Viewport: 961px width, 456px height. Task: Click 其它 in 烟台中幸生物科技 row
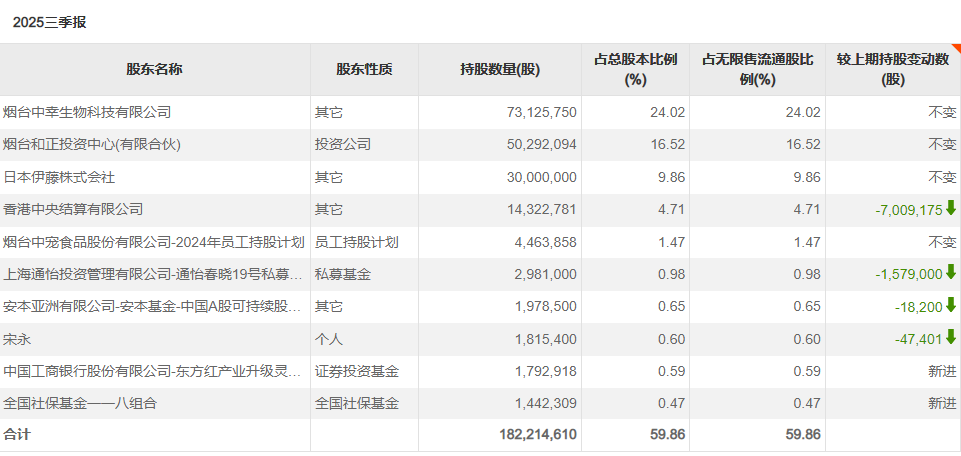[x=329, y=112]
